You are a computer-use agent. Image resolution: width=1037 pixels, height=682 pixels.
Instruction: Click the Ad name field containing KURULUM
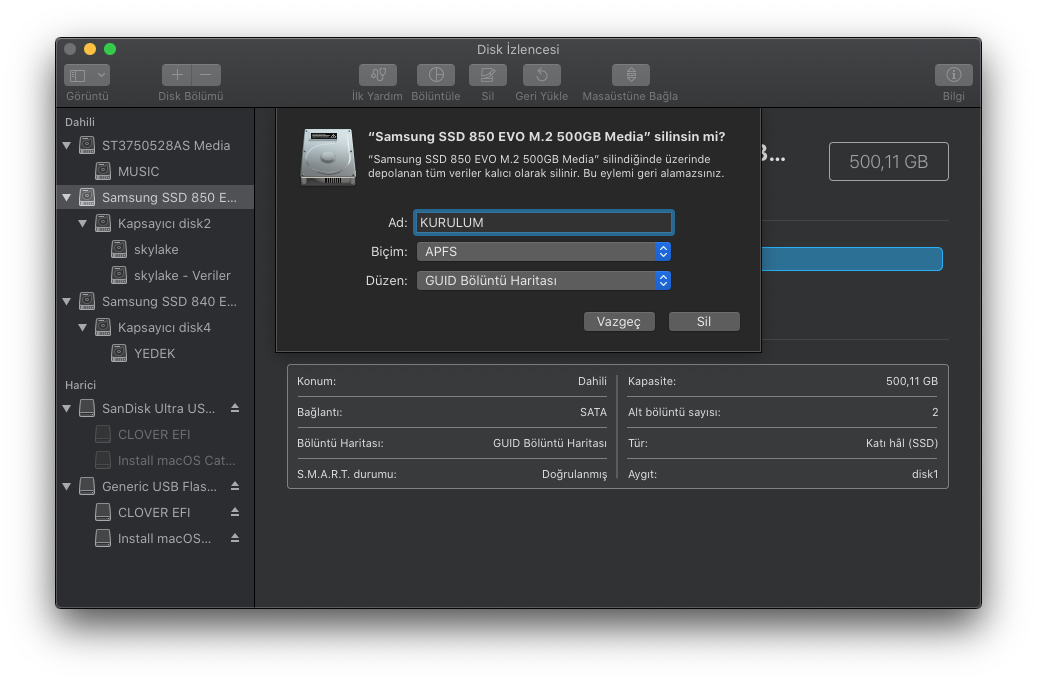(x=543, y=222)
